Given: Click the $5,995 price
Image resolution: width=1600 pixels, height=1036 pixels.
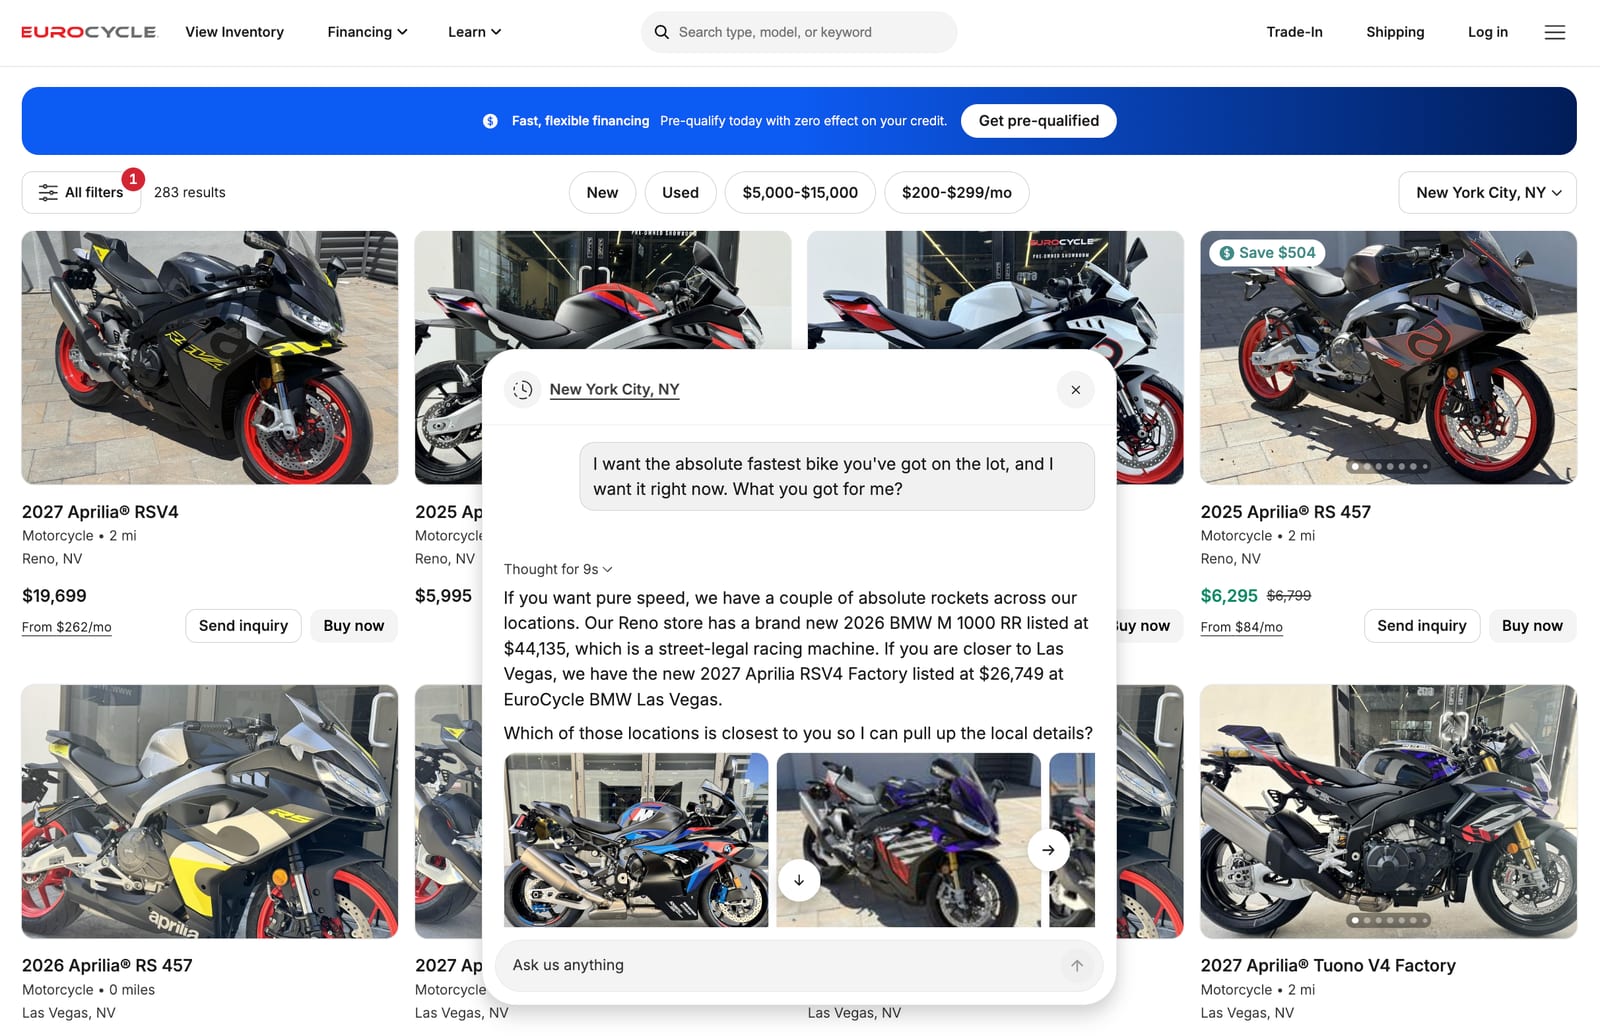Looking at the screenshot, I should [x=443, y=596].
